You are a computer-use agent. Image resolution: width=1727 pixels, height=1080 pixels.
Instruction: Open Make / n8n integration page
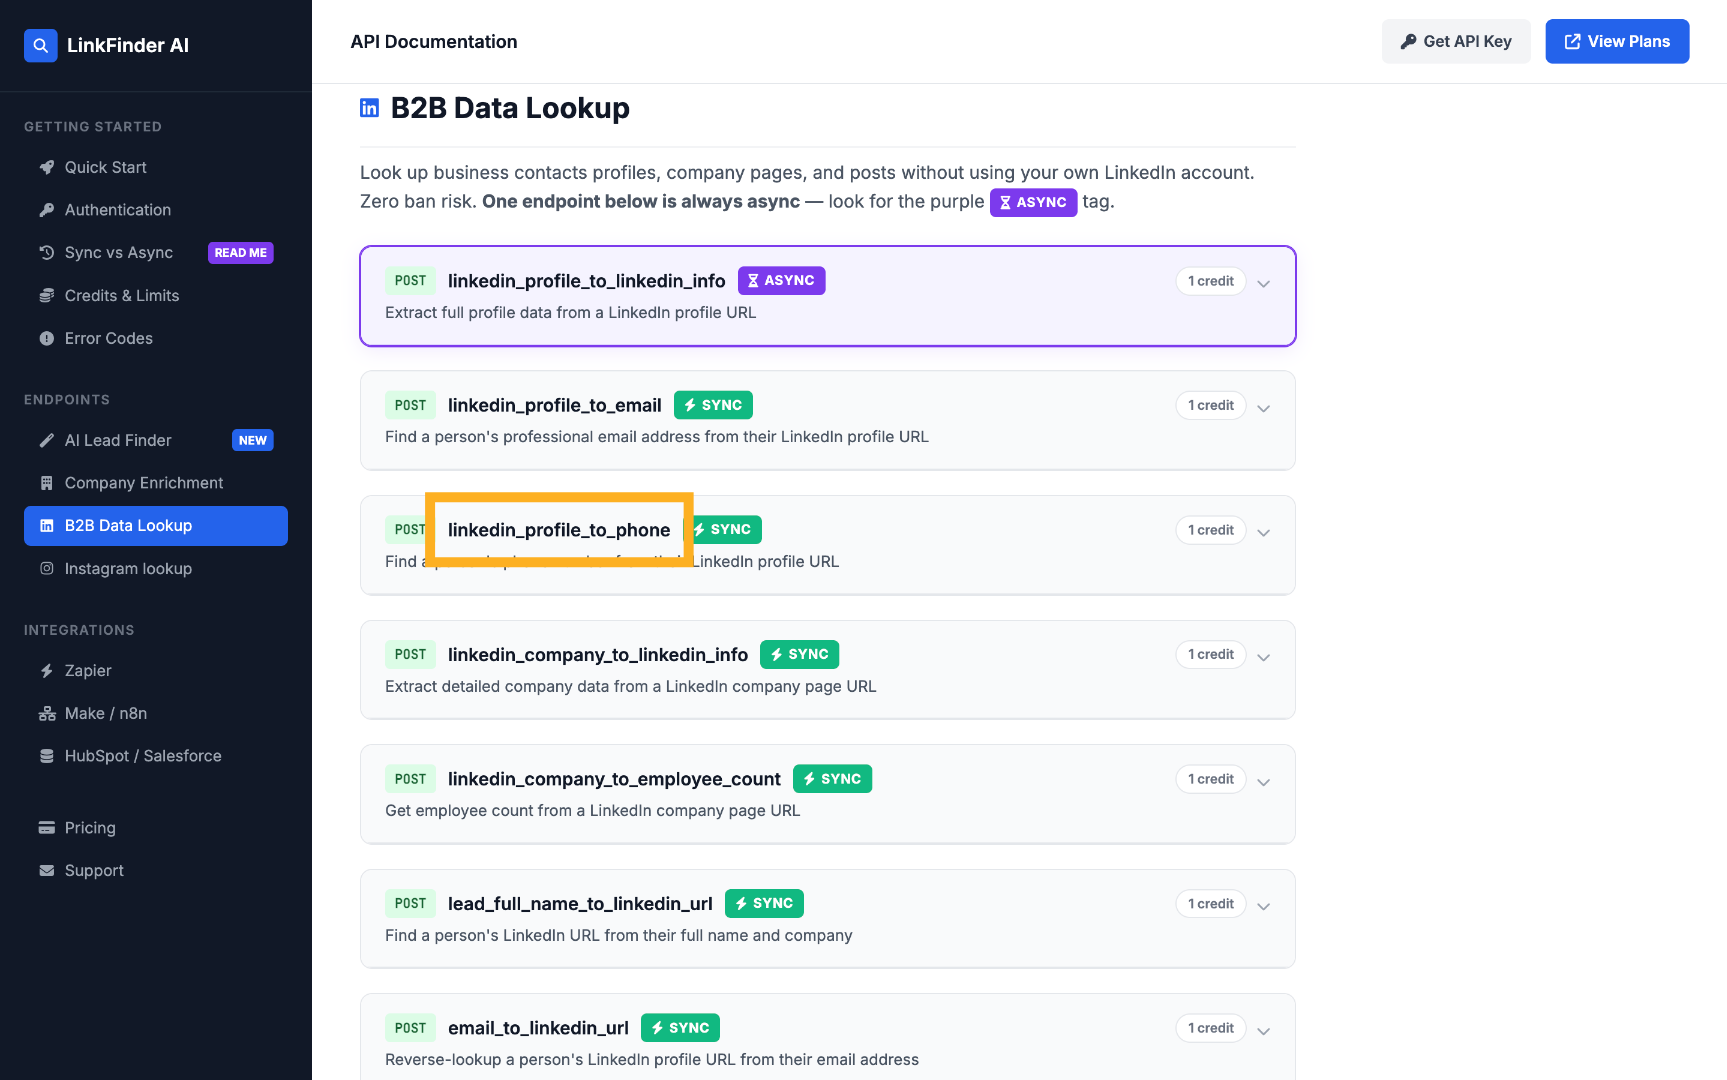[x=156, y=714]
